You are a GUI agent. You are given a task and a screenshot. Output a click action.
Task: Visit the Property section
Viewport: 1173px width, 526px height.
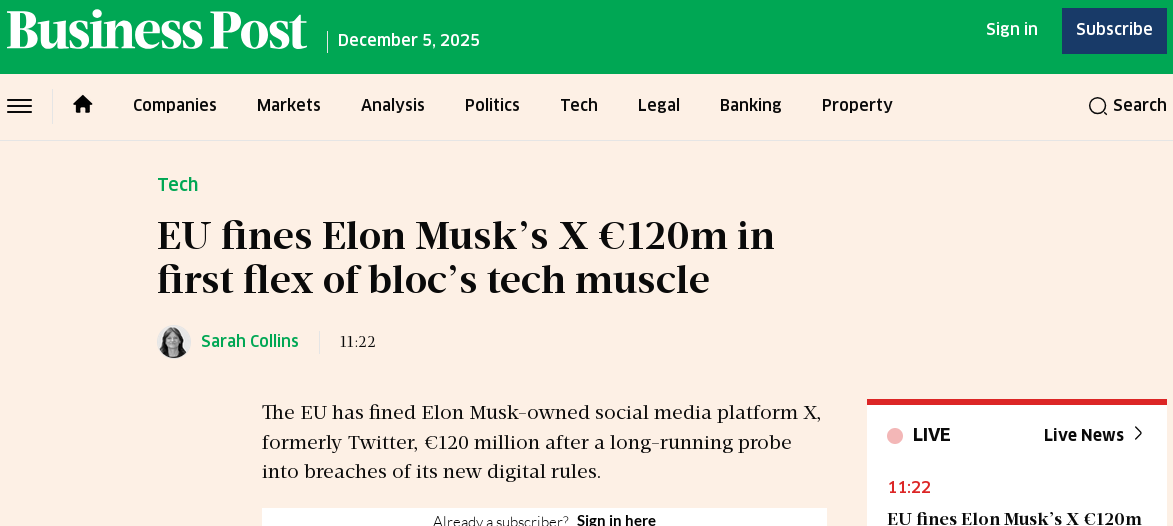857,106
